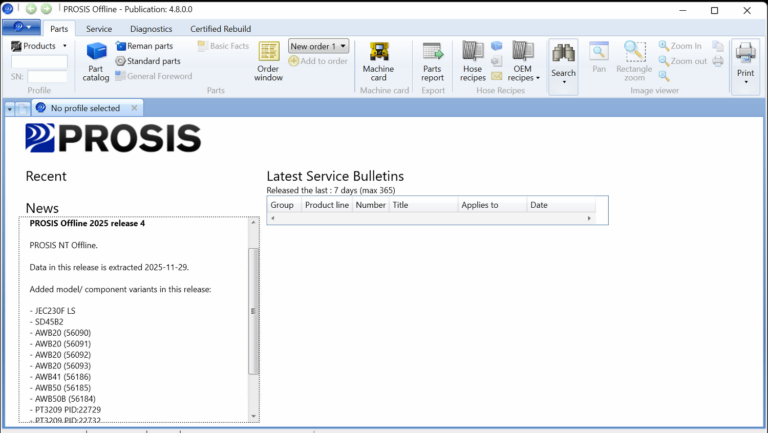The height and width of the screenshot is (433, 768).
Task: Open Hose recipes
Action: (x=473, y=62)
